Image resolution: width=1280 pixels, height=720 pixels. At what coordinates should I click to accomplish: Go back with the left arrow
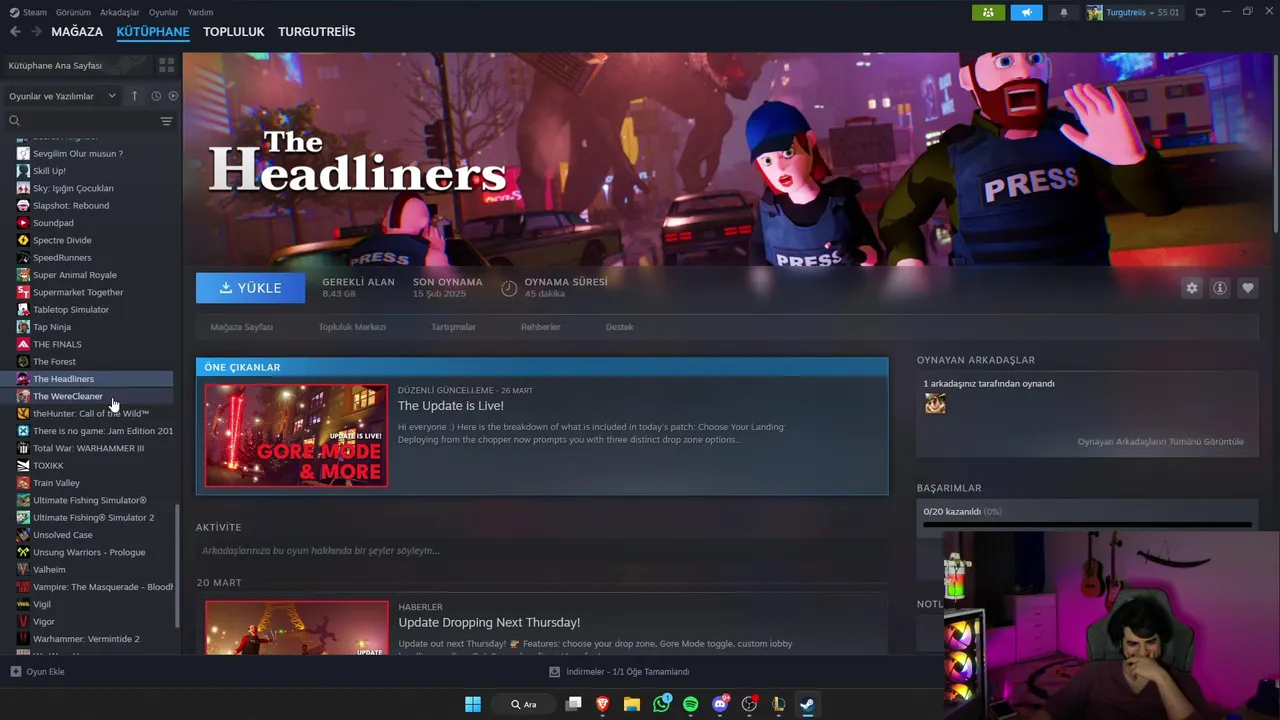click(x=15, y=31)
